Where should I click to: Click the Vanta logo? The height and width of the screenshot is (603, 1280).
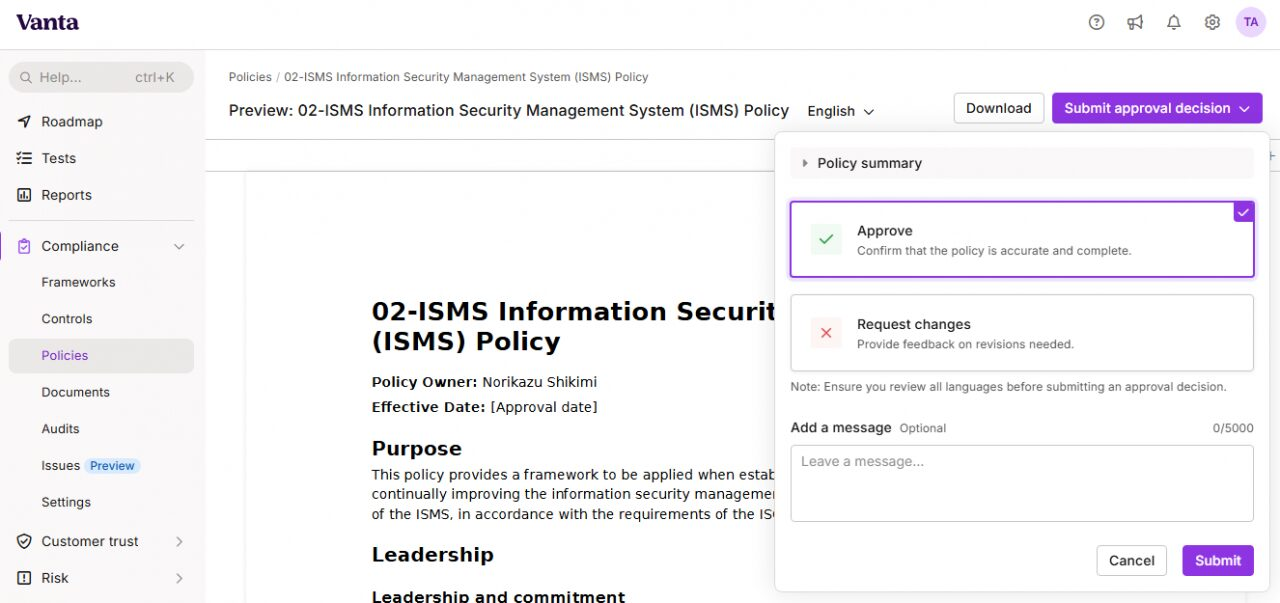click(47, 22)
